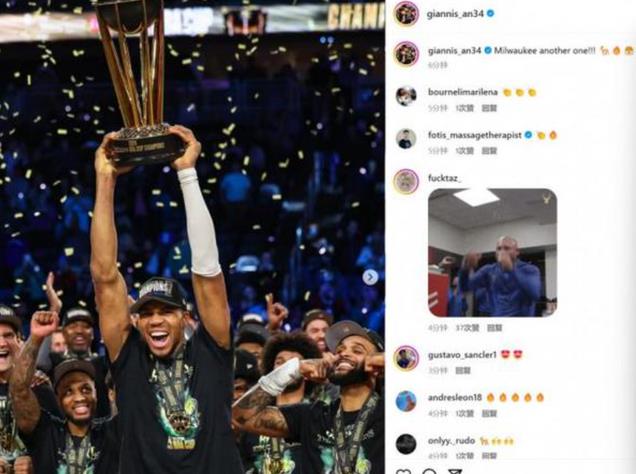Open andresleon18's profile avatar

[x=406, y=401]
